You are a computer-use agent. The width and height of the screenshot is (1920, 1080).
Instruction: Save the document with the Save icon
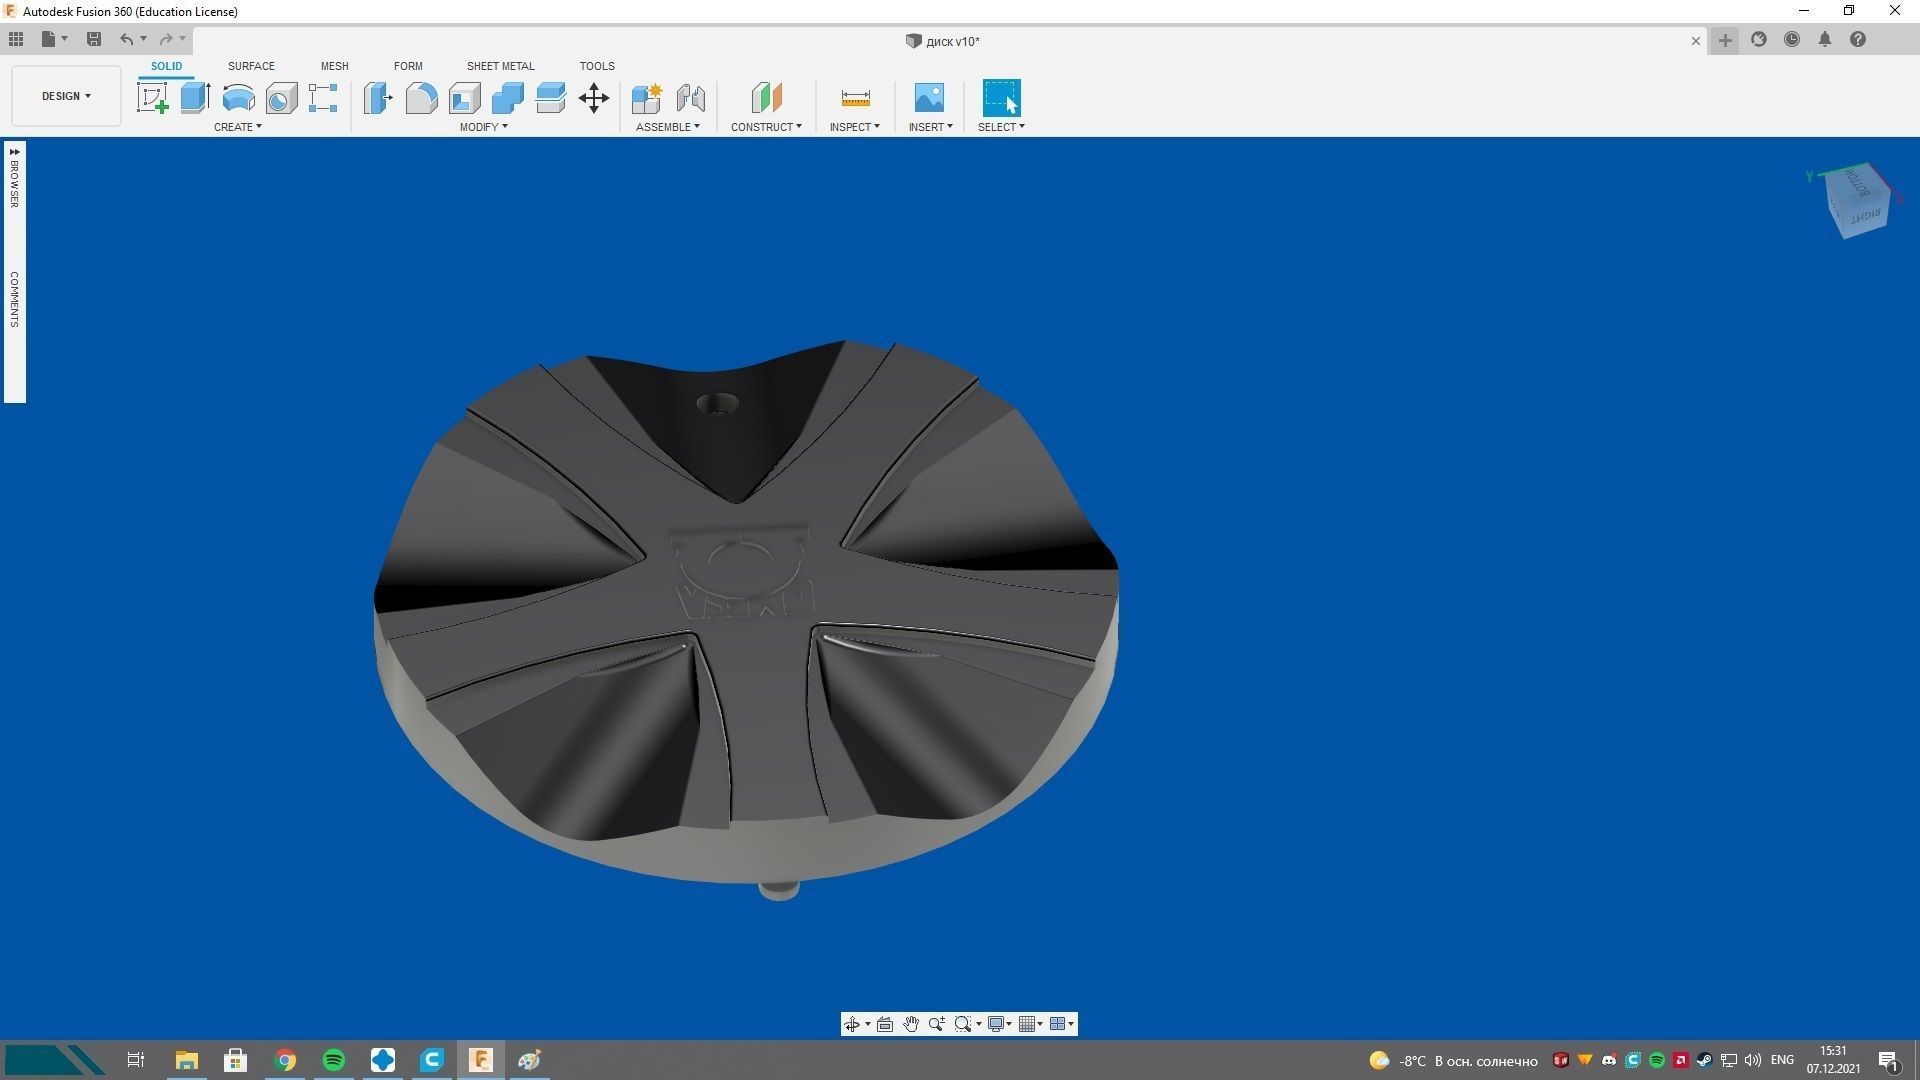click(x=94, y=39)
